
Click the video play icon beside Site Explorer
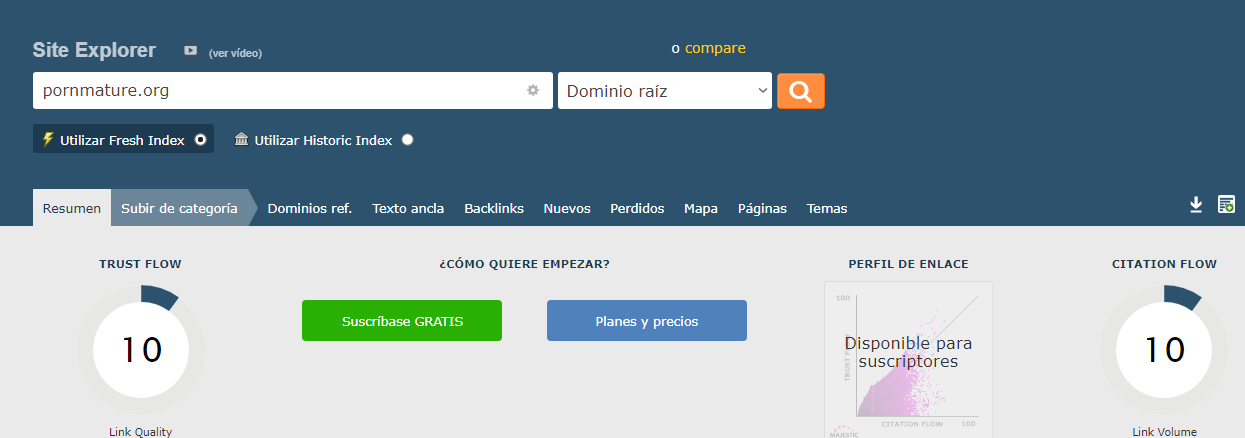point(190,50)
